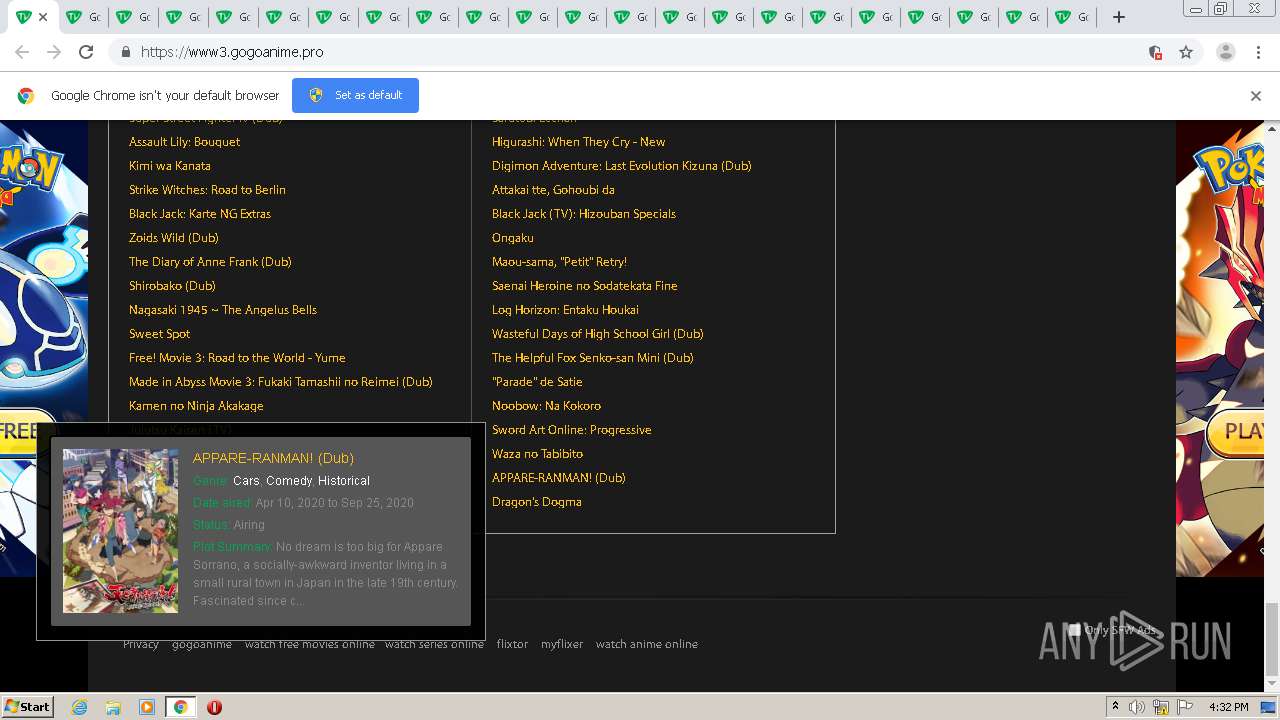The height and width of the screenshot is (720, 1280).
Task: Open the Windows Start menu
Action: click(x=28, y=706)
